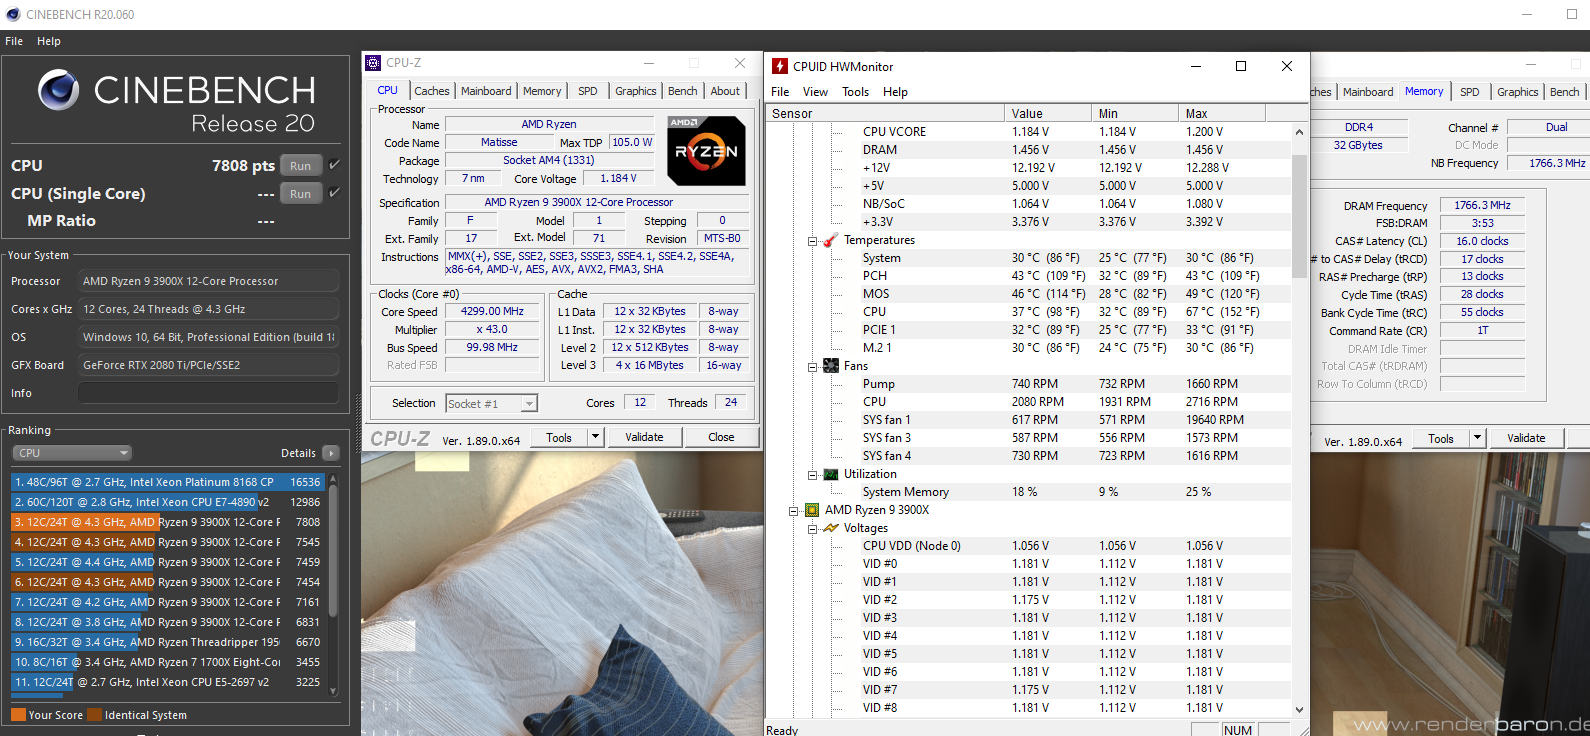
Task: Click the brown Identical System color swatch
Action: coord(94,715)
